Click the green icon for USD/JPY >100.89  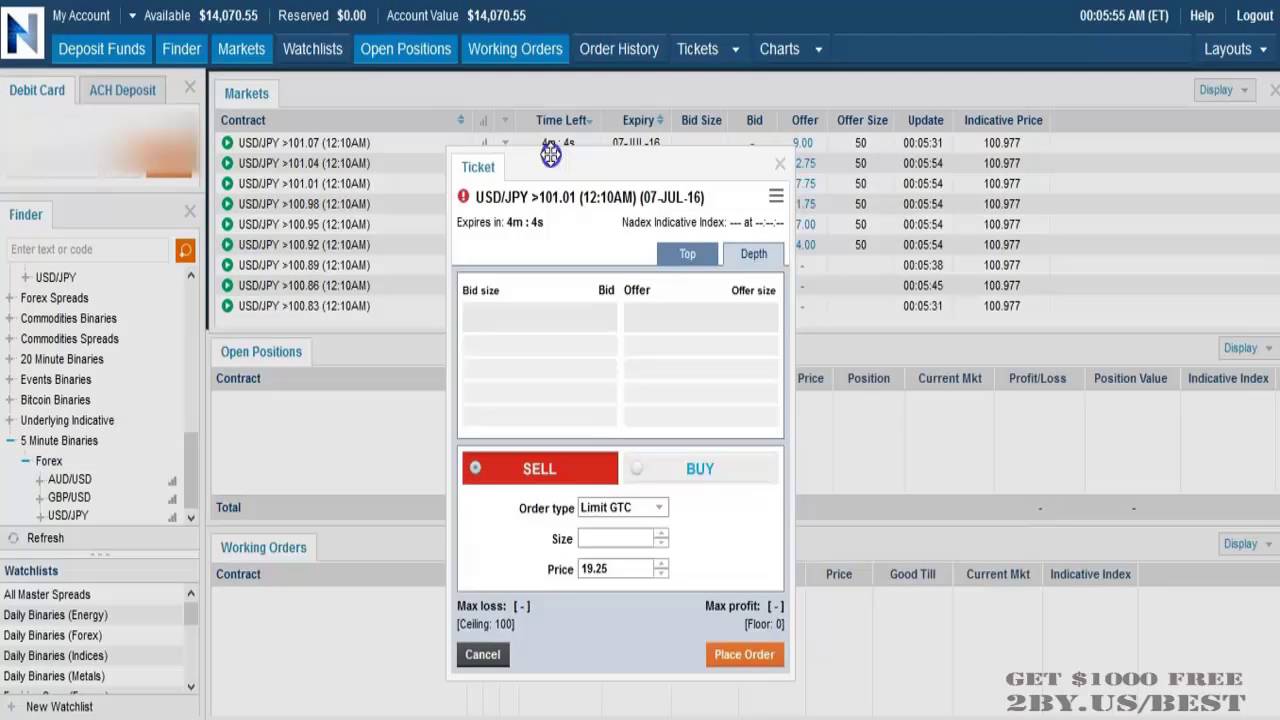[227, 265]
